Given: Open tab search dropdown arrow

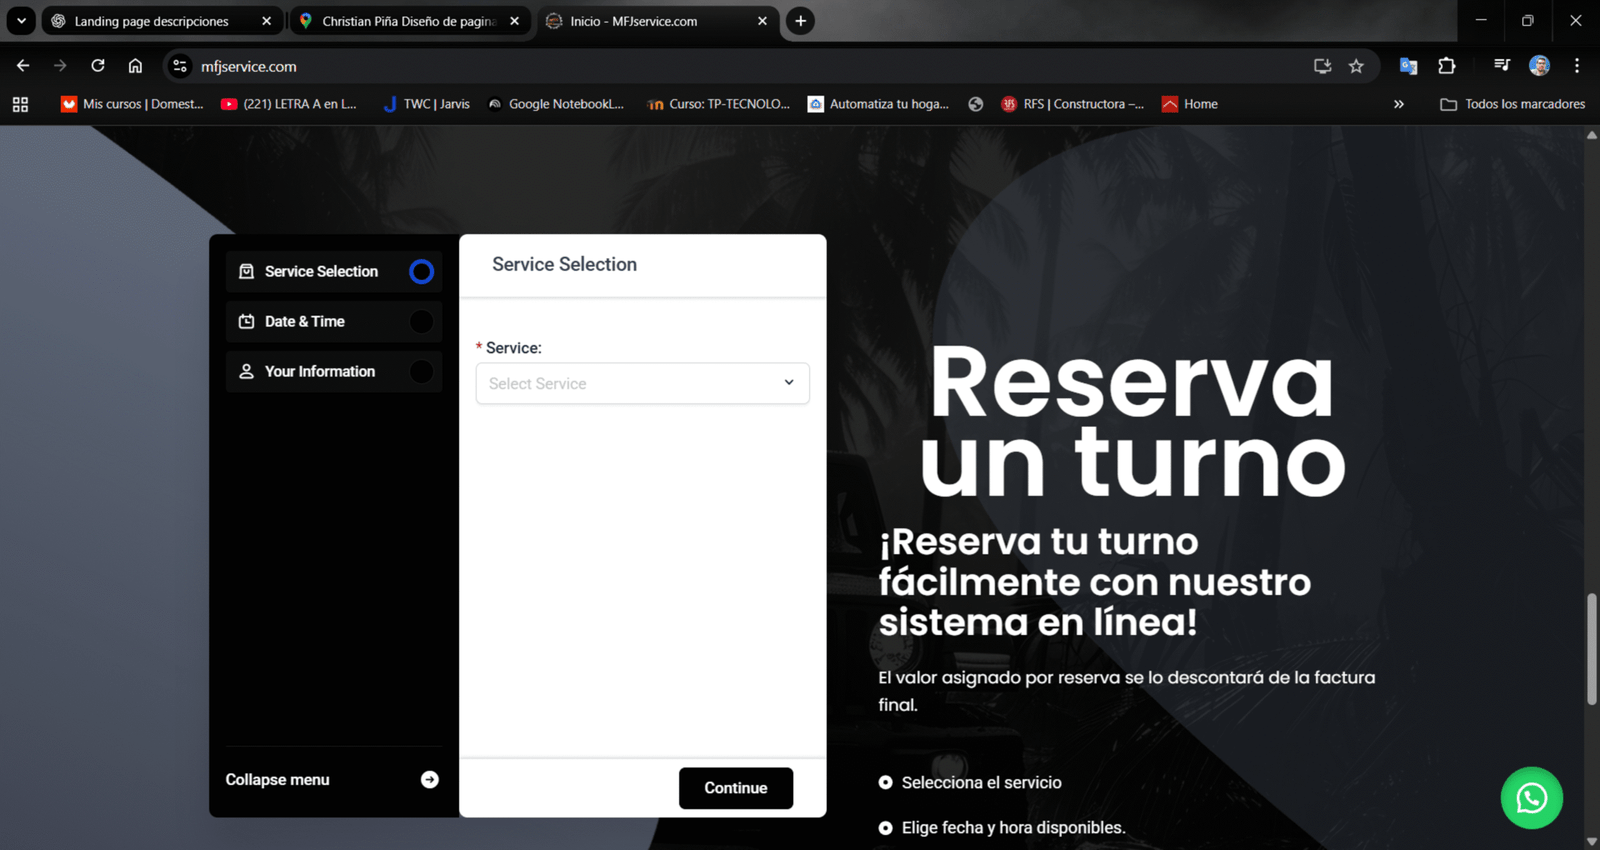Looking at the screenshot, I should coord(21,21).
